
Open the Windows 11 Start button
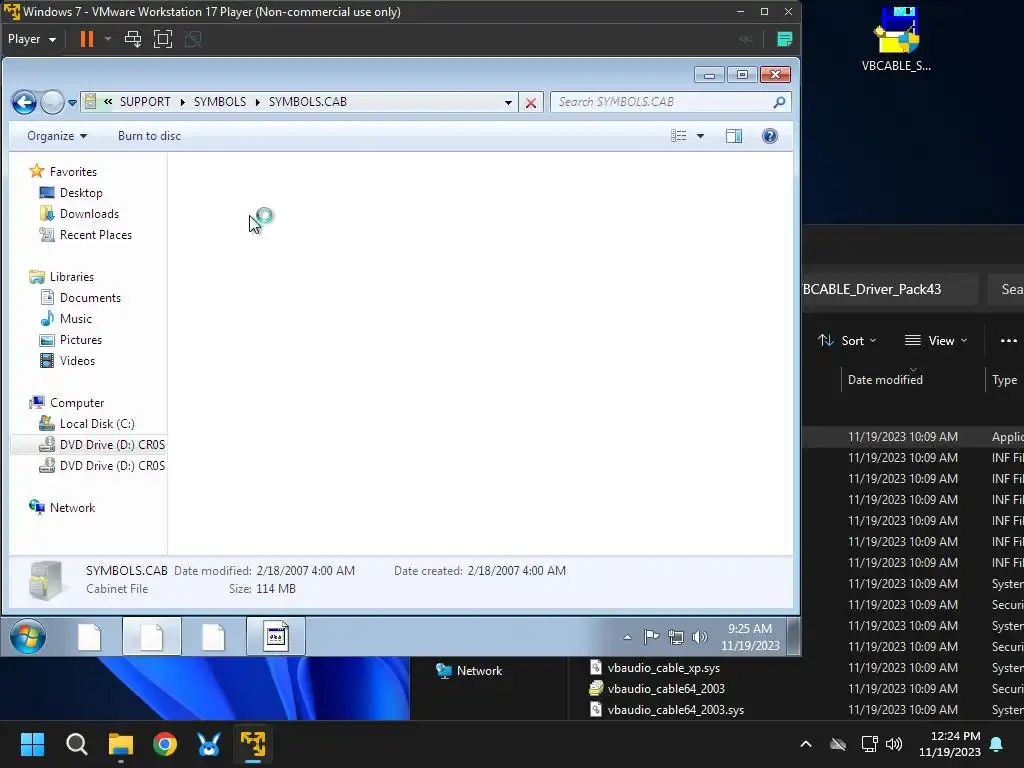(x=32, y=744)
